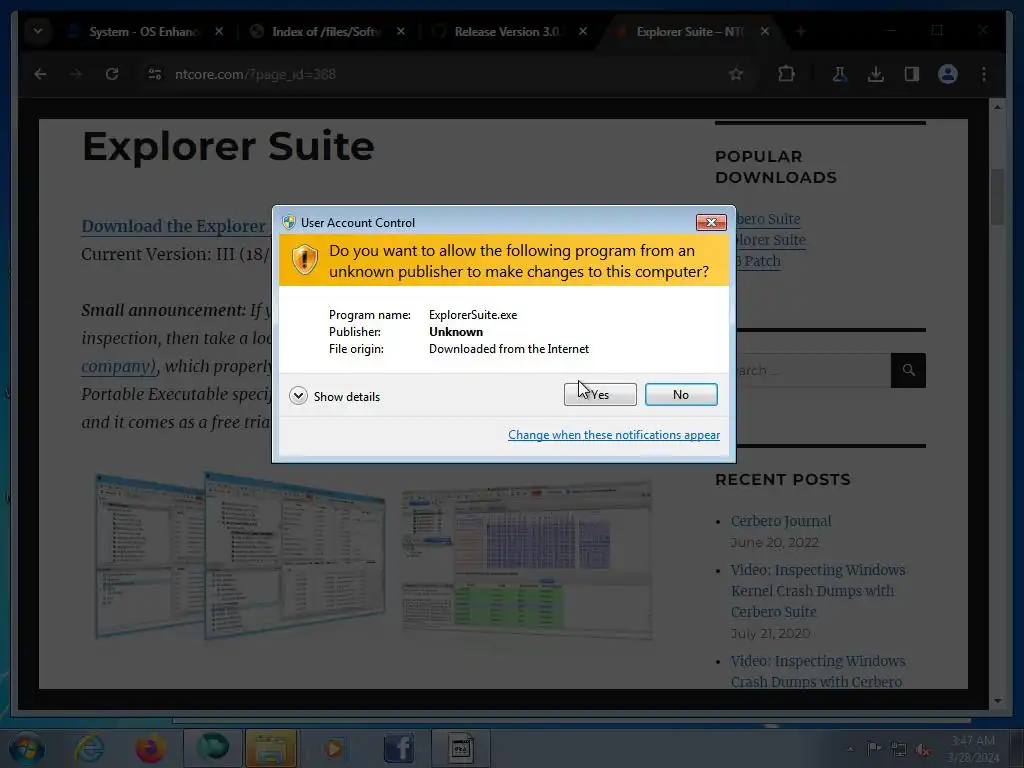
Task: Click Explorer Suite popular download link
Action: tap(771, 240)
